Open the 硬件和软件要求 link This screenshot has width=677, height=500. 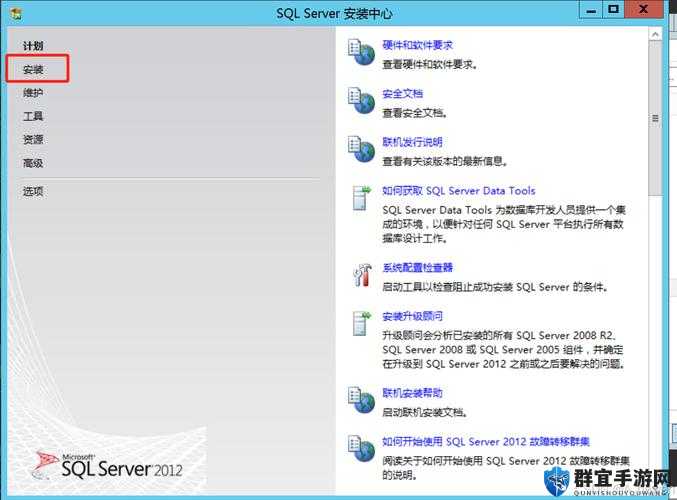(417, 45)
